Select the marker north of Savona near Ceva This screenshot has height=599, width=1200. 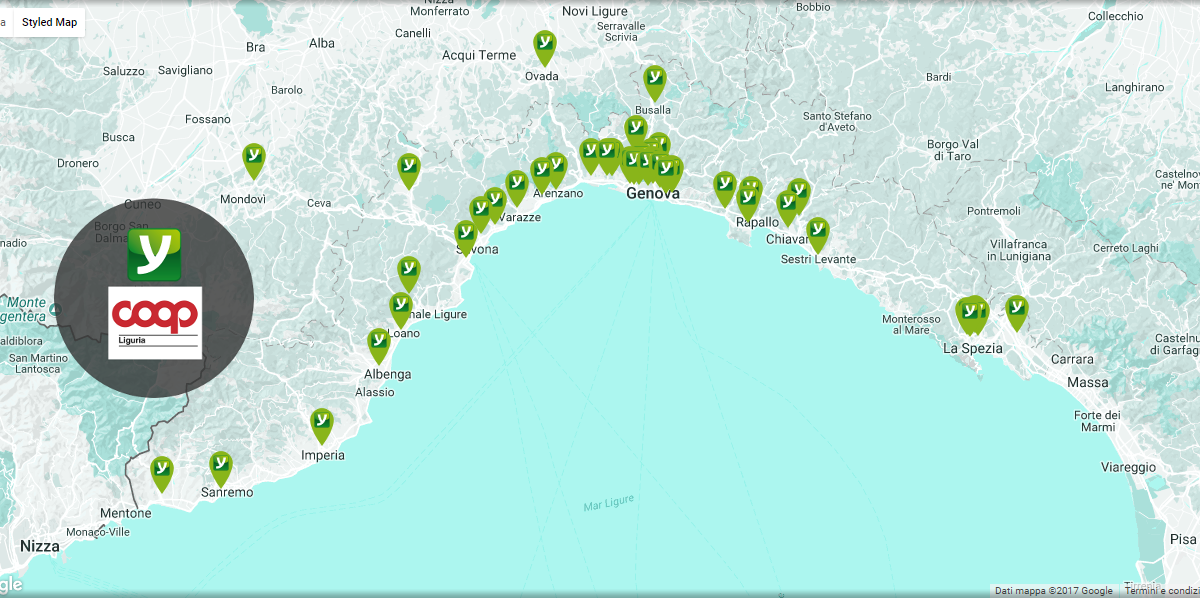pyautogui.click(x=408, y=169)
